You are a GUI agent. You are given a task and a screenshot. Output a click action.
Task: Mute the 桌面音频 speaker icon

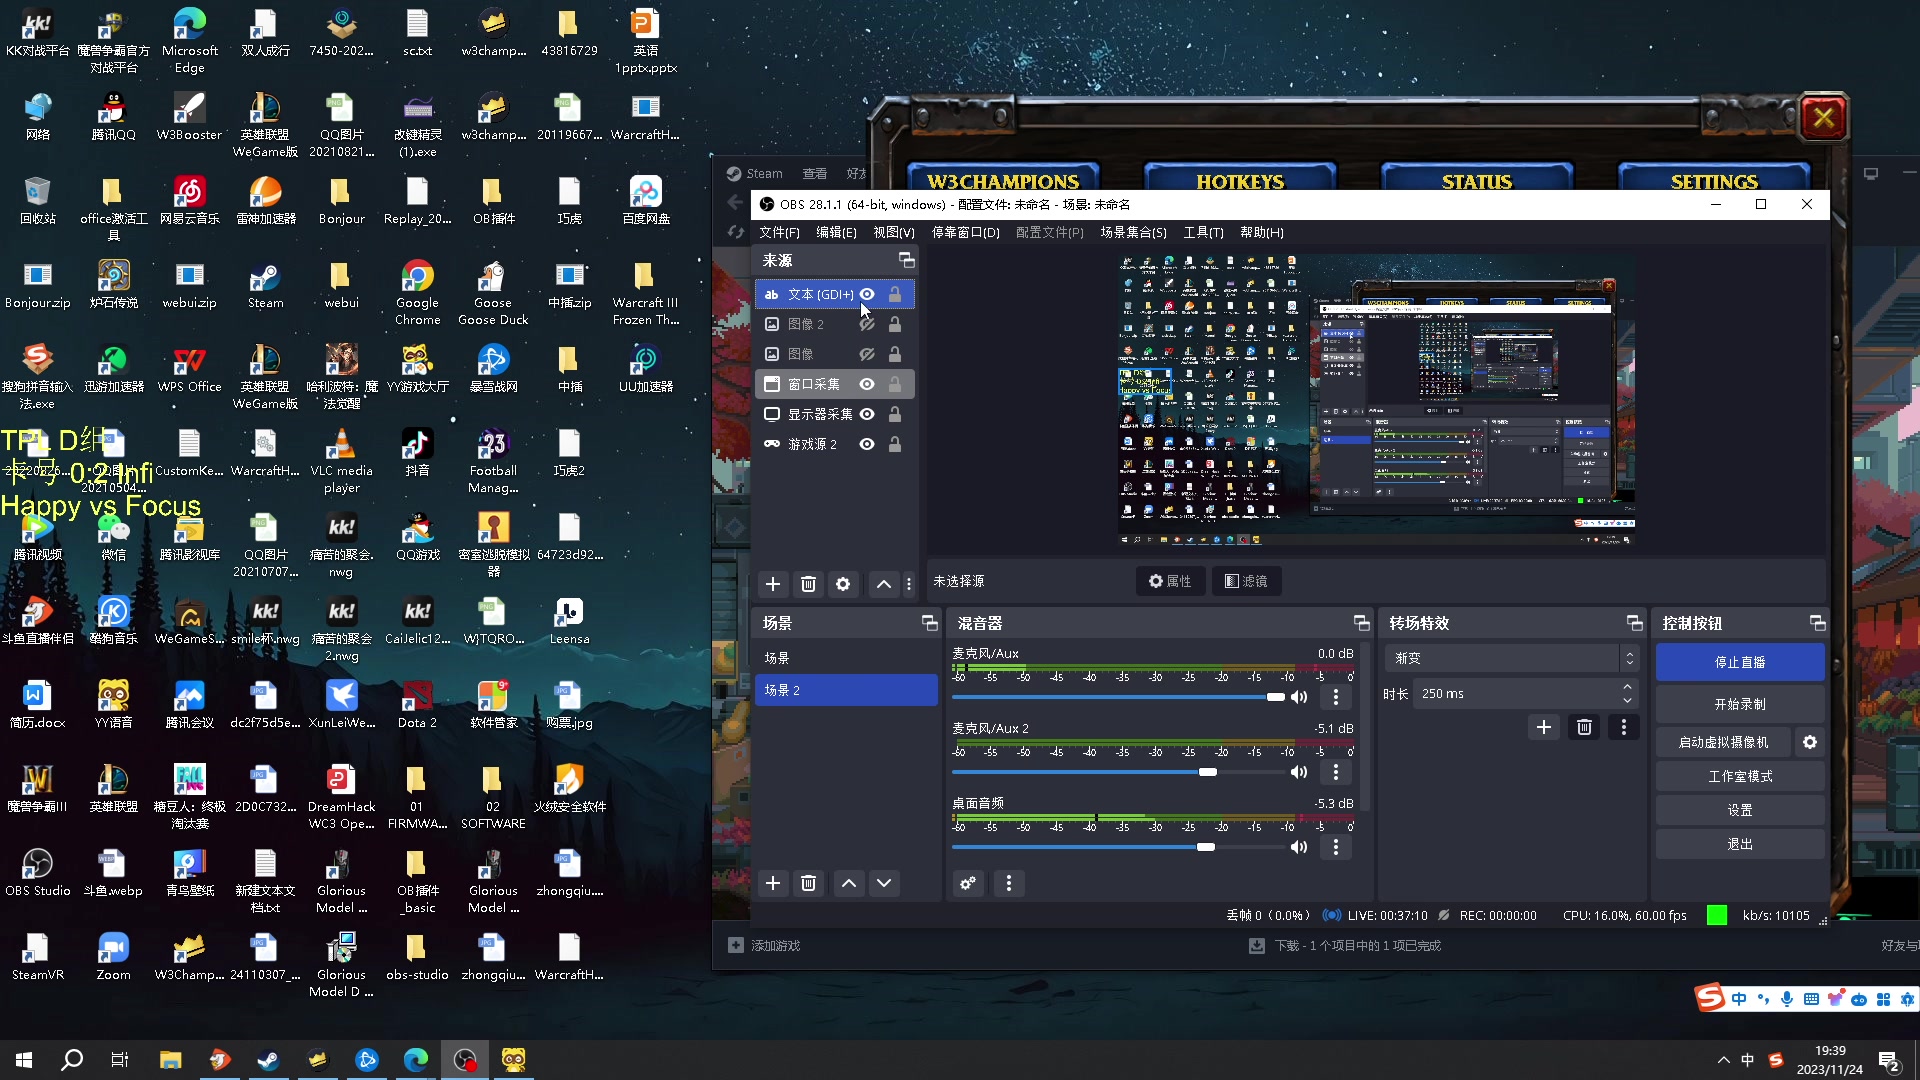click(1298, 847)
